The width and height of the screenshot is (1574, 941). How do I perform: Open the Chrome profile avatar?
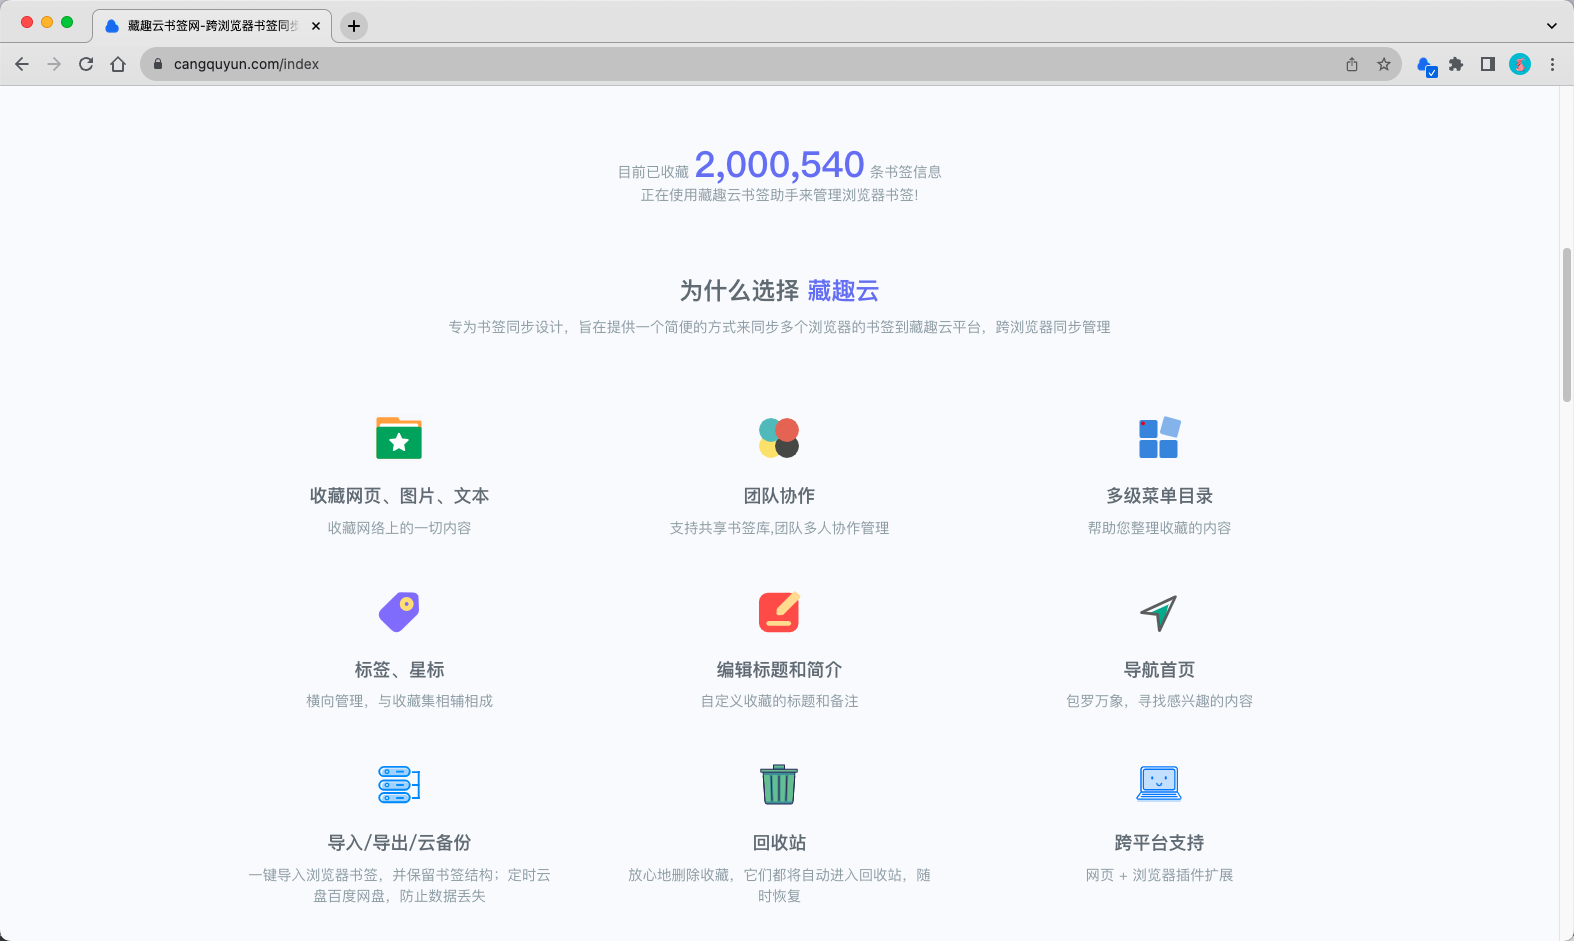[x=1520, y=64]
